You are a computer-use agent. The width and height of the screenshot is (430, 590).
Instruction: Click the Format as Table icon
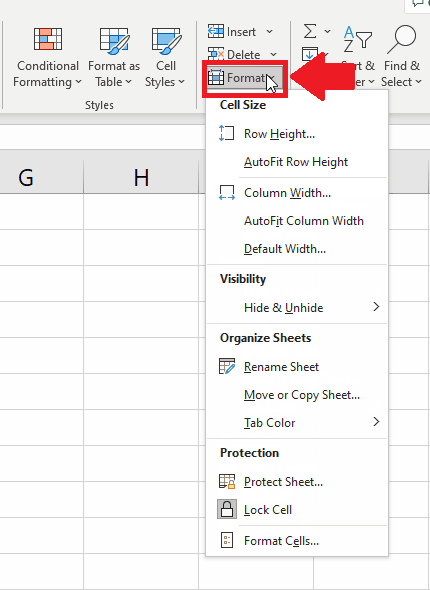(114, 39)
